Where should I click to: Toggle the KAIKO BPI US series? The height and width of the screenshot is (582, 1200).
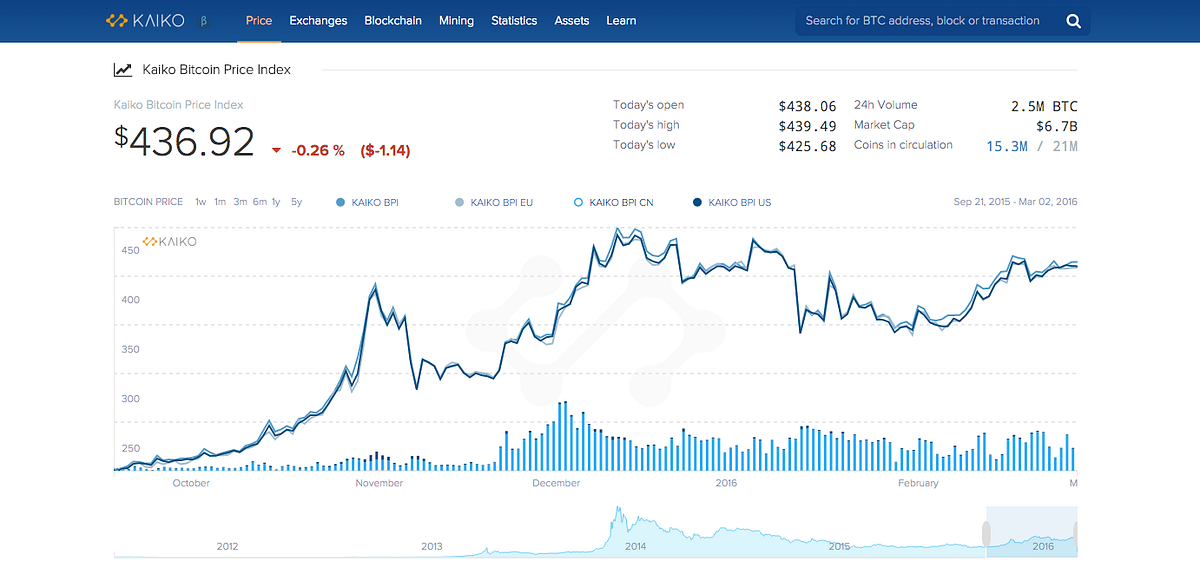coord(732,202)
